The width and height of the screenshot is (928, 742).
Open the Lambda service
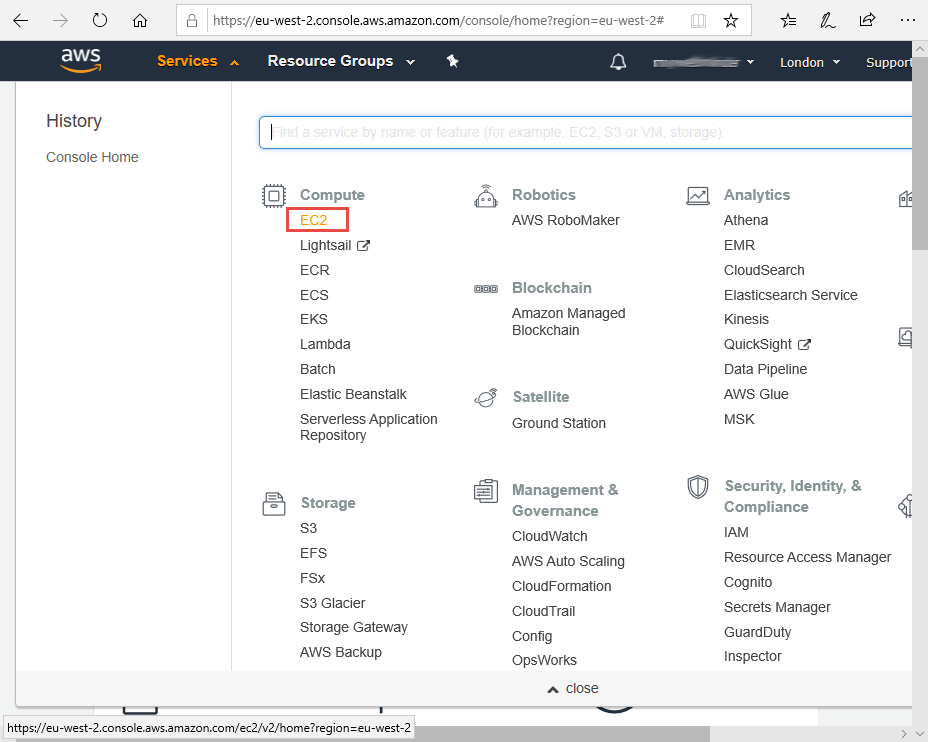325,344
